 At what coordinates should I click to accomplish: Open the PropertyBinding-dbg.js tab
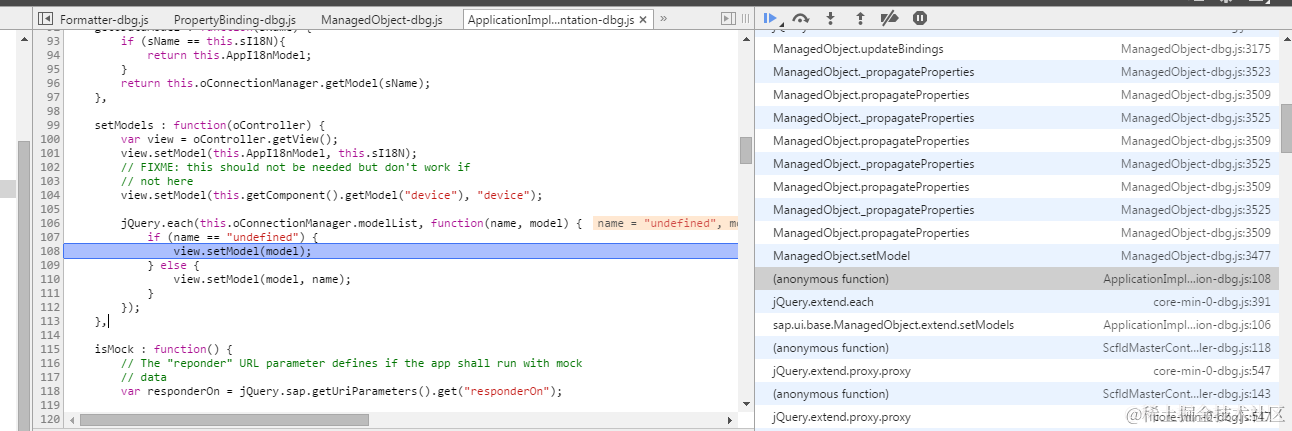pyautogui.click(x=234, y=19)
